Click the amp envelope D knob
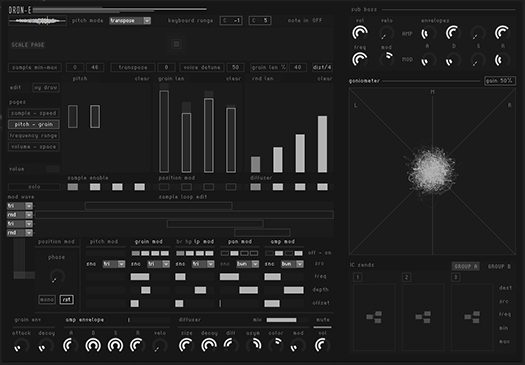The image size is (525, 365). pyautogui.click(x=93, y=345)
